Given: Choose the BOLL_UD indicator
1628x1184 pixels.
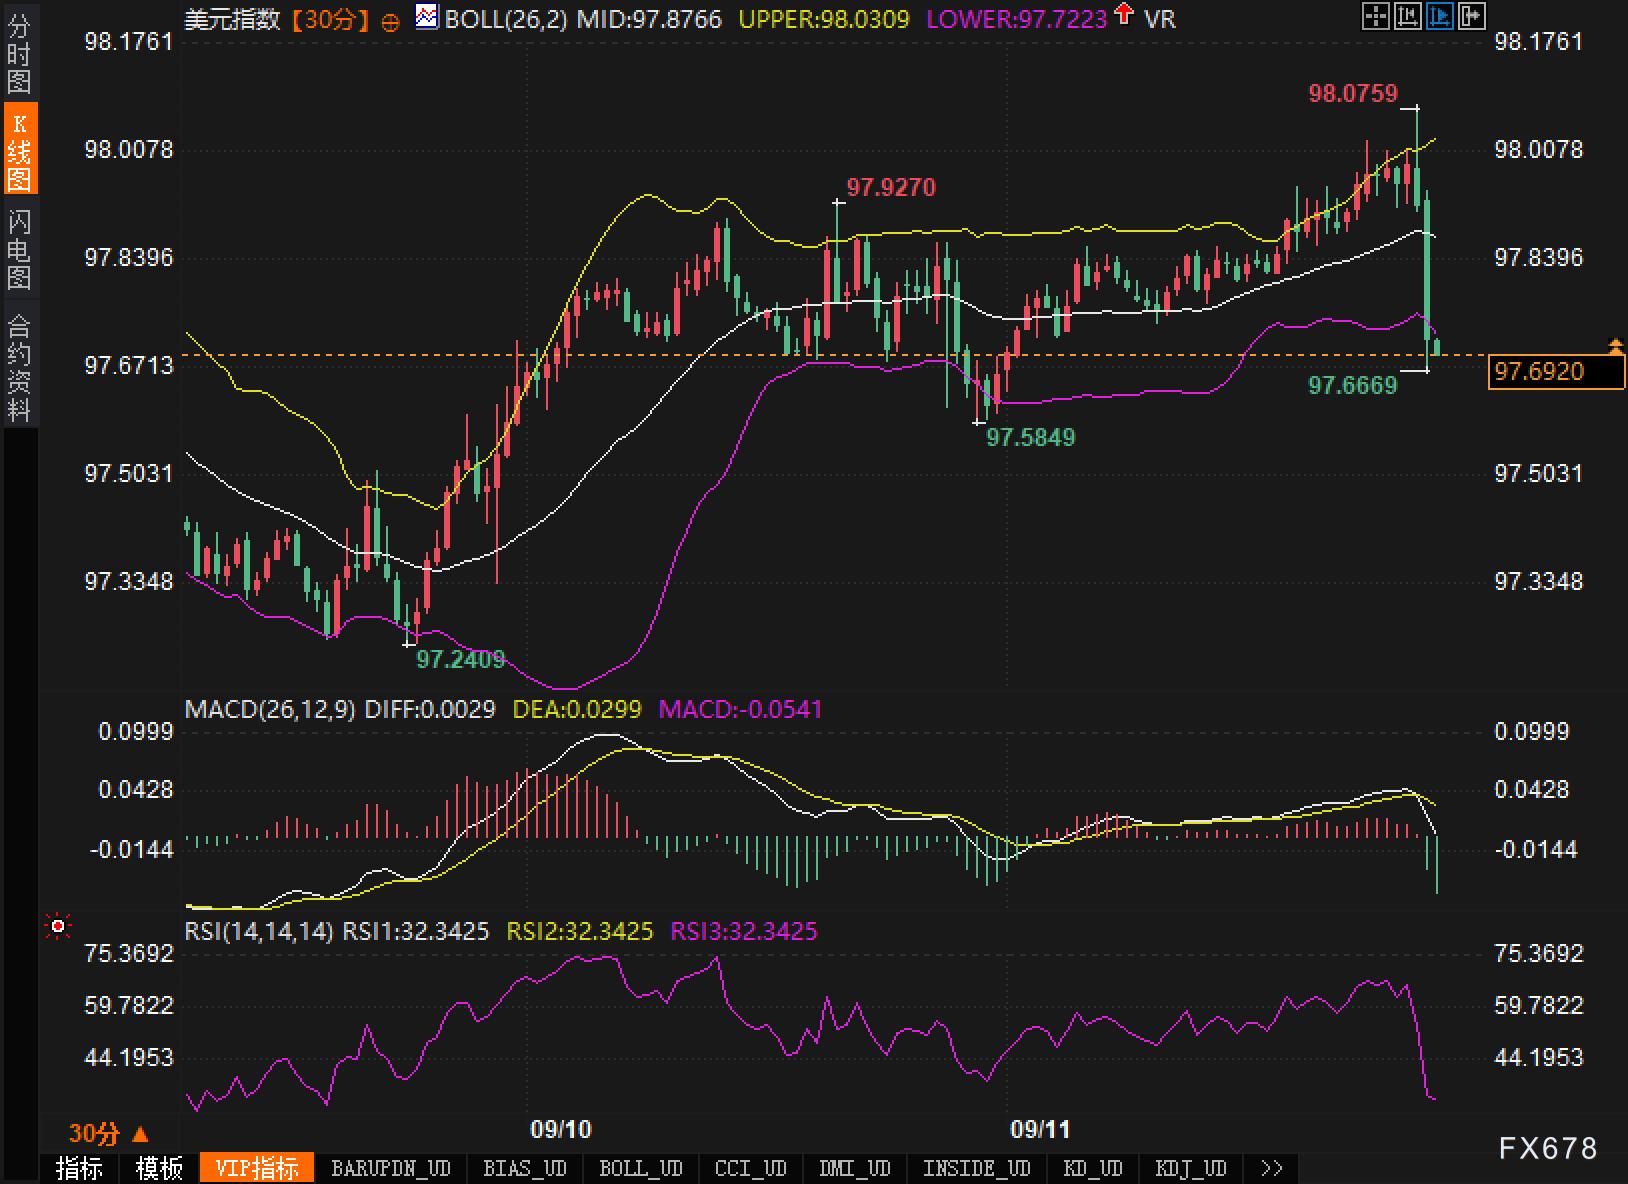Looking at the screenshot, I should [640, 1168].
